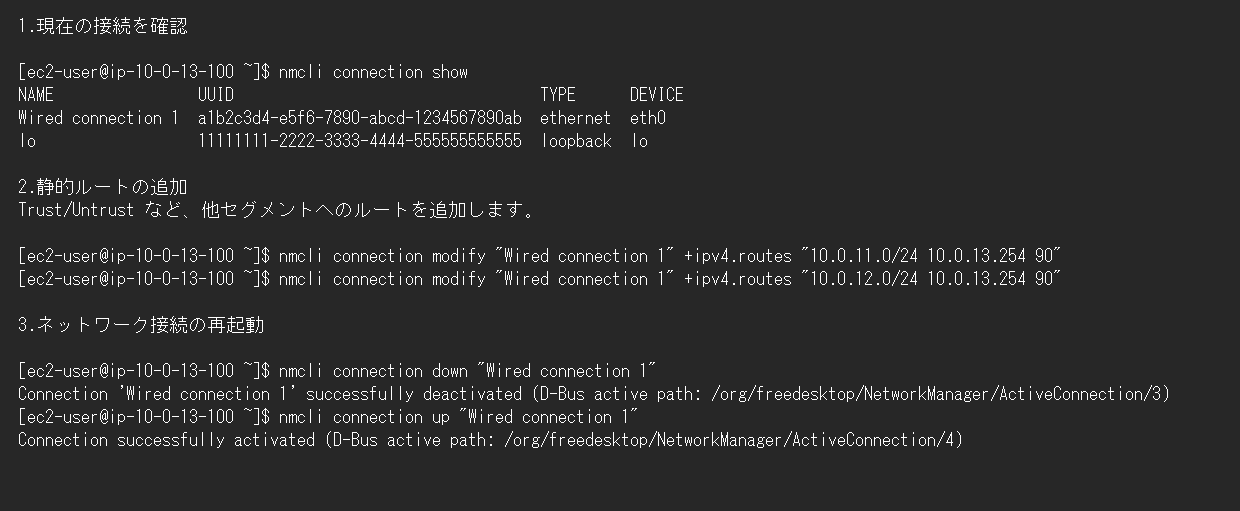Select the UUID starting with a1b2c3d4
Screen dimensions: 1240x511
pyautogui.click(x=360, y=118)
